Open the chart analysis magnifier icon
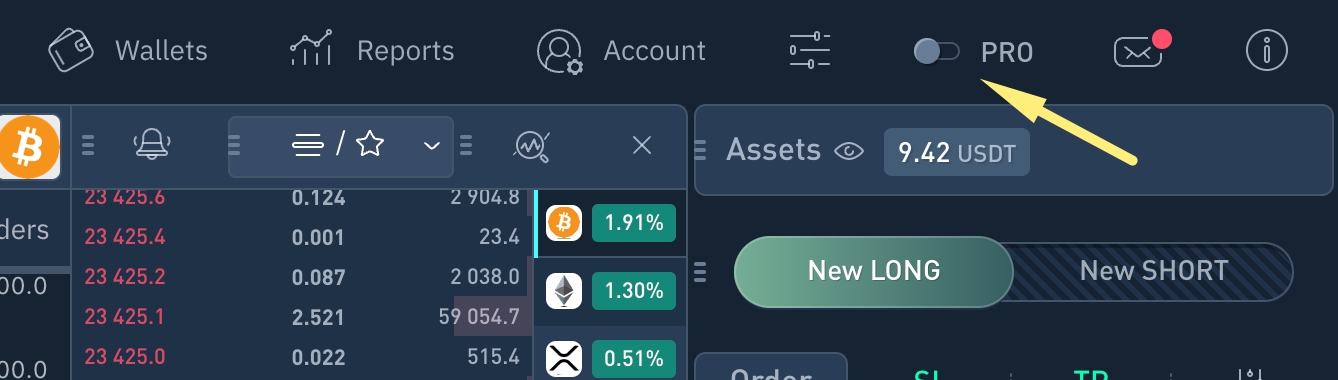The height and width of the screenshot is (380, 1338). pyautogui.click(x=533, y=146)
